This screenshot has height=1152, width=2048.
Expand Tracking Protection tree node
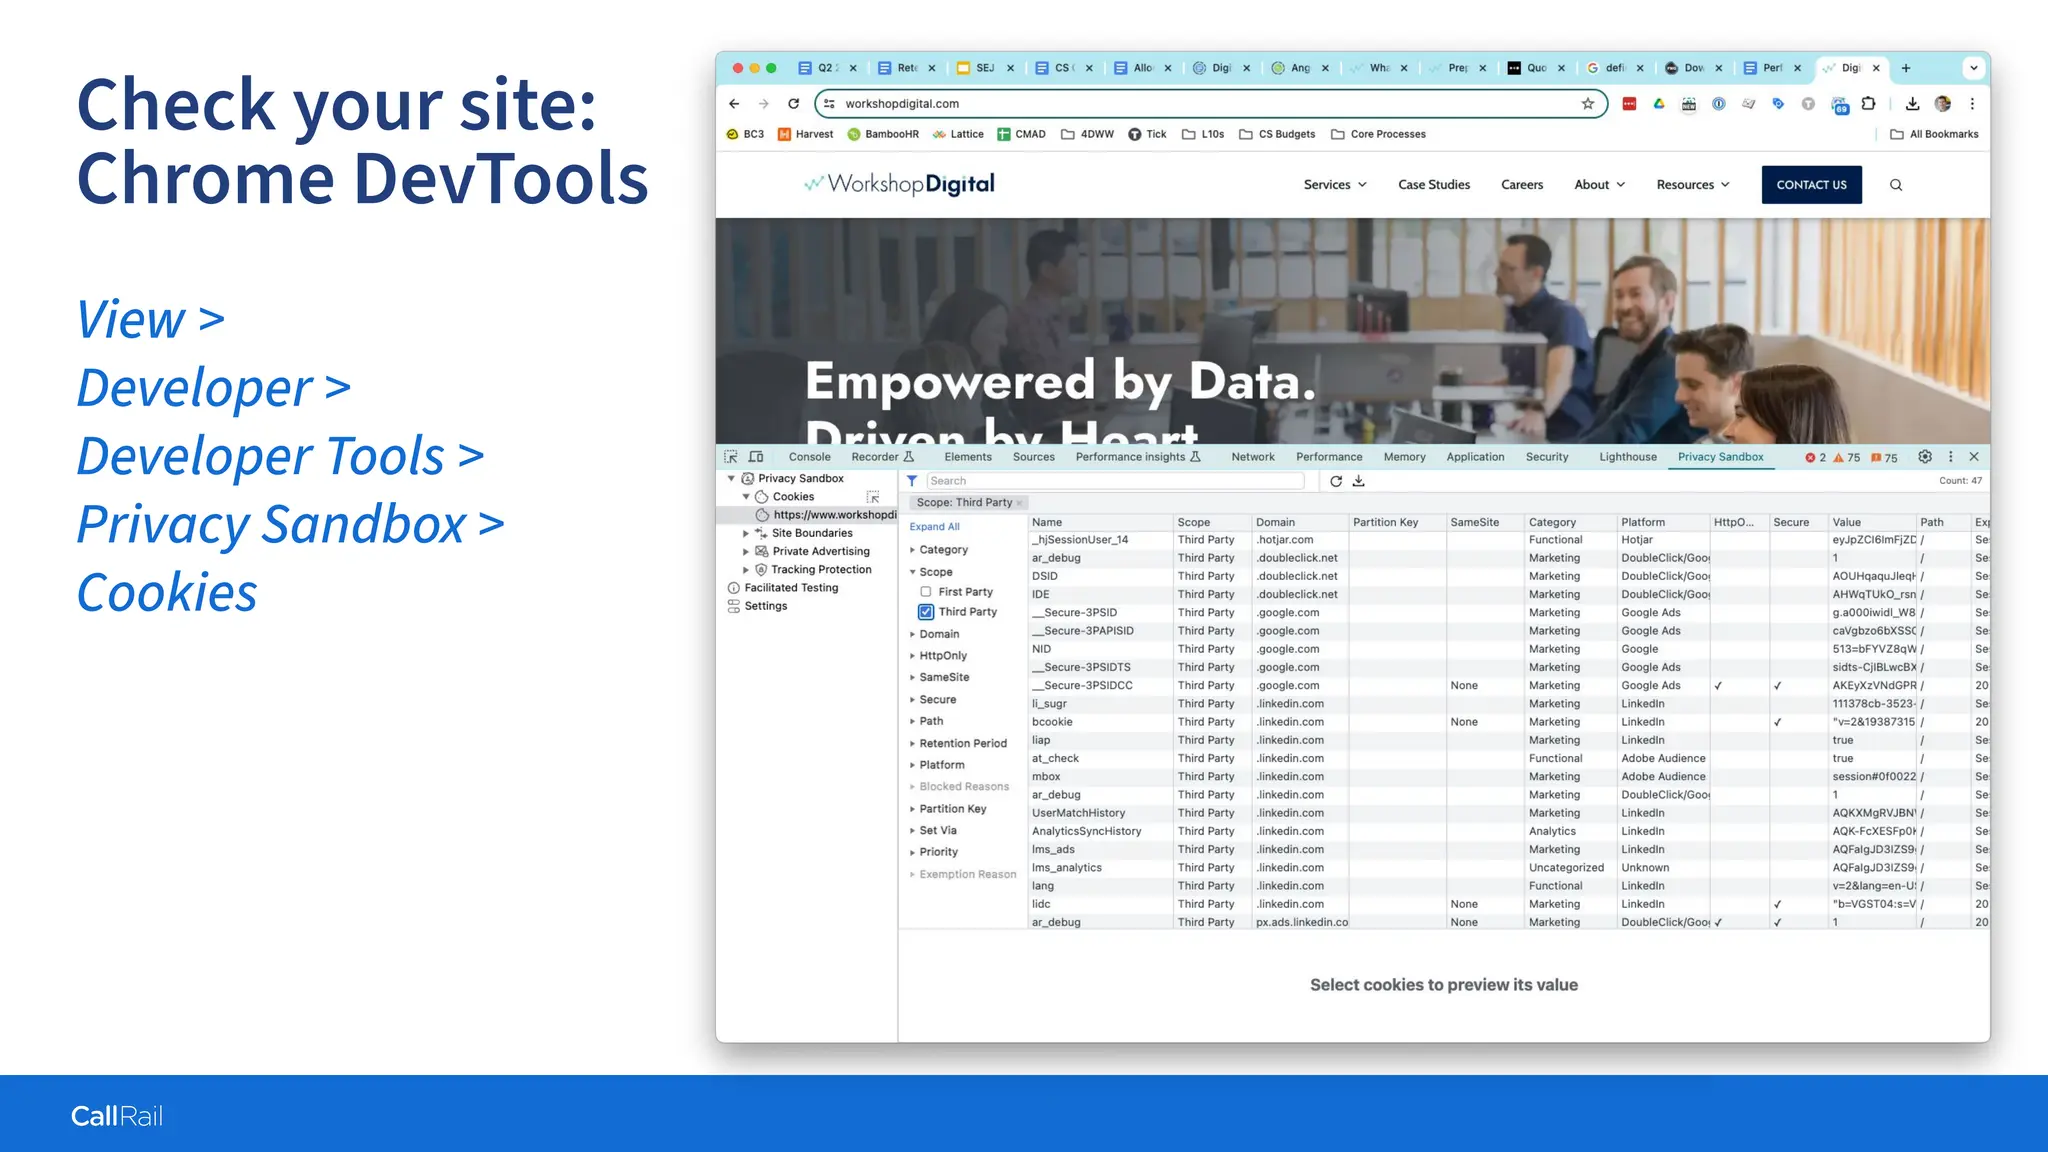point(746,570)
